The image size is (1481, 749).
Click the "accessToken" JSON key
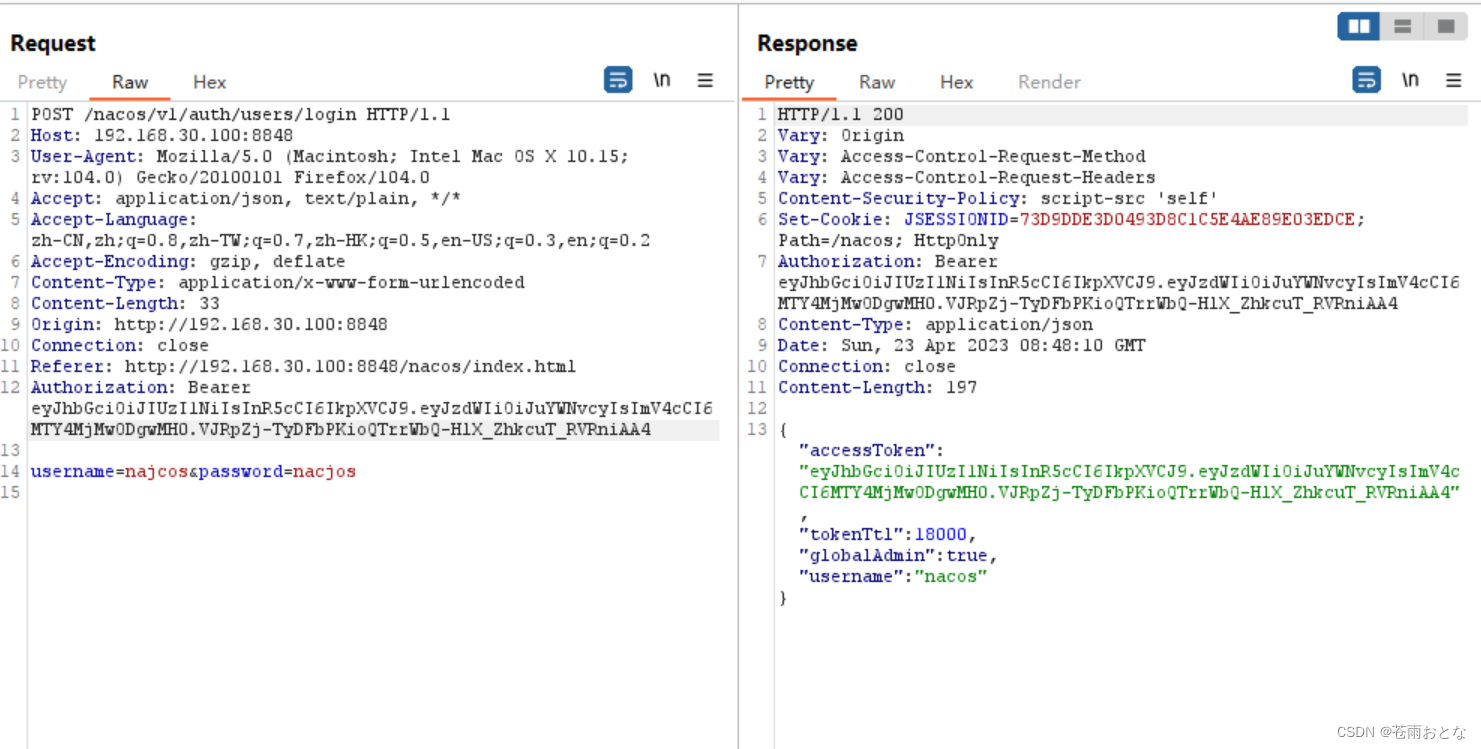coord(867,450)
